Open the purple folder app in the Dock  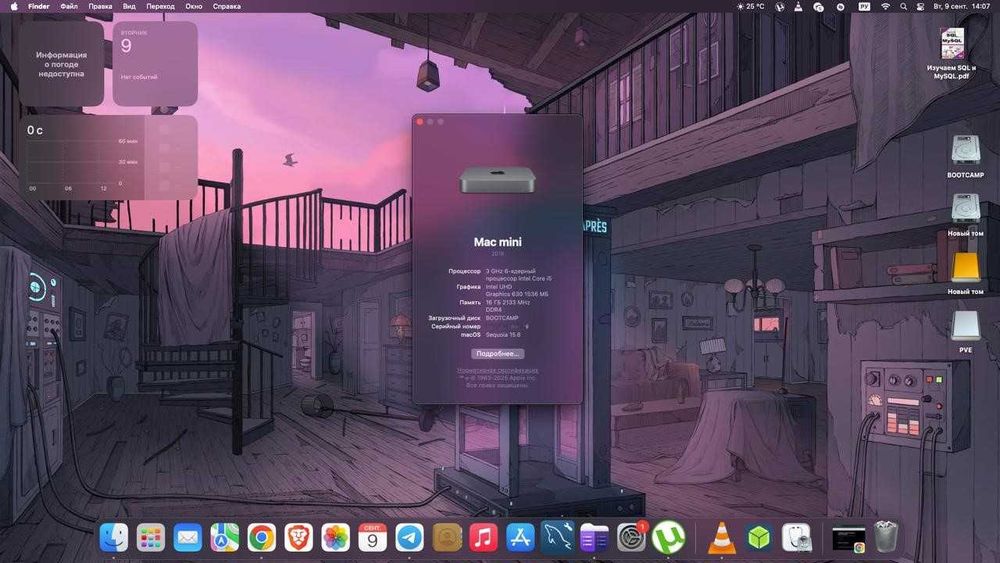pos(594,537)
